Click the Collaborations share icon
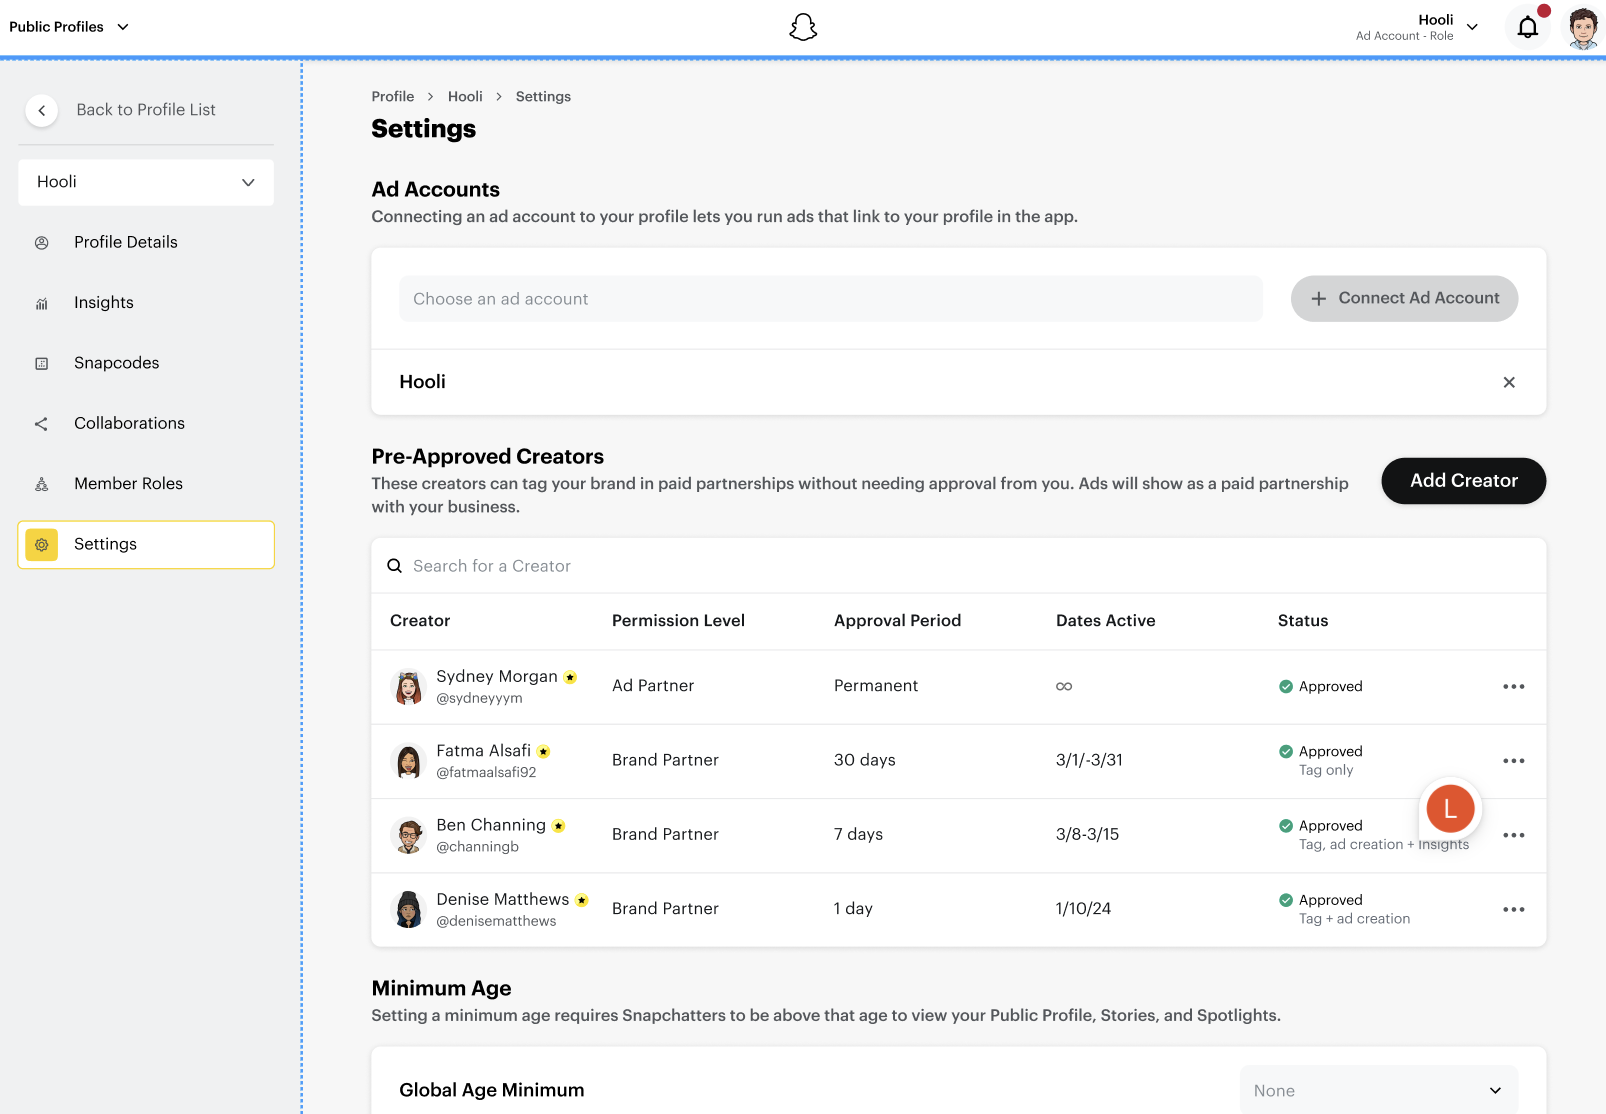This screenshot has width=1606, height=1114. click(42, 424)
